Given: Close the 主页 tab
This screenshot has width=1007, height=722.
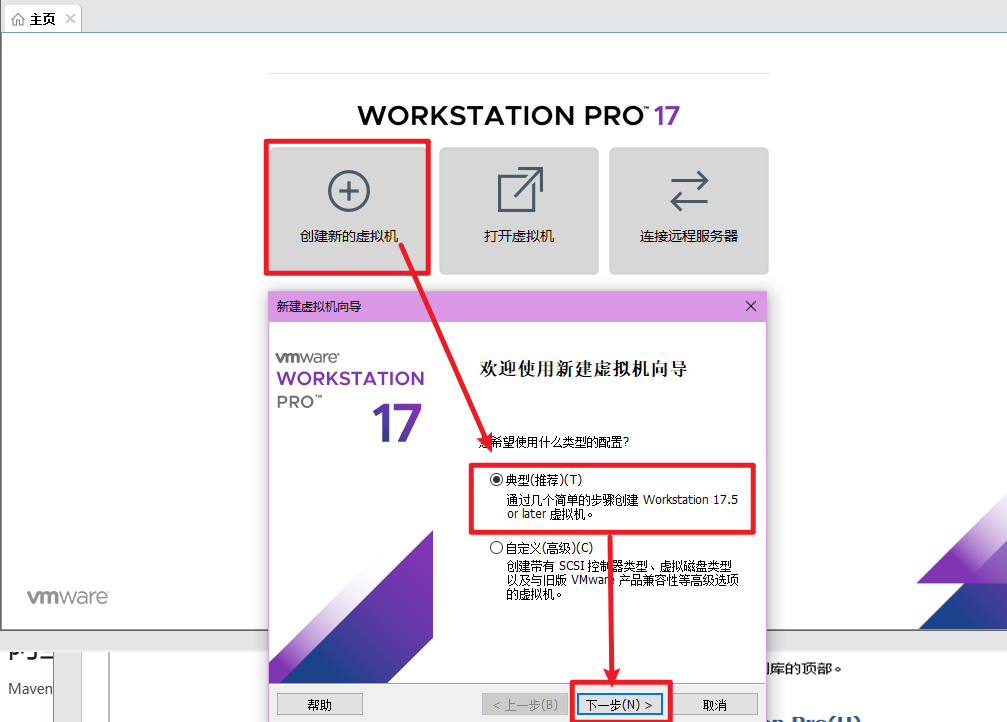Looking at the screenshot, I should 71,19.
